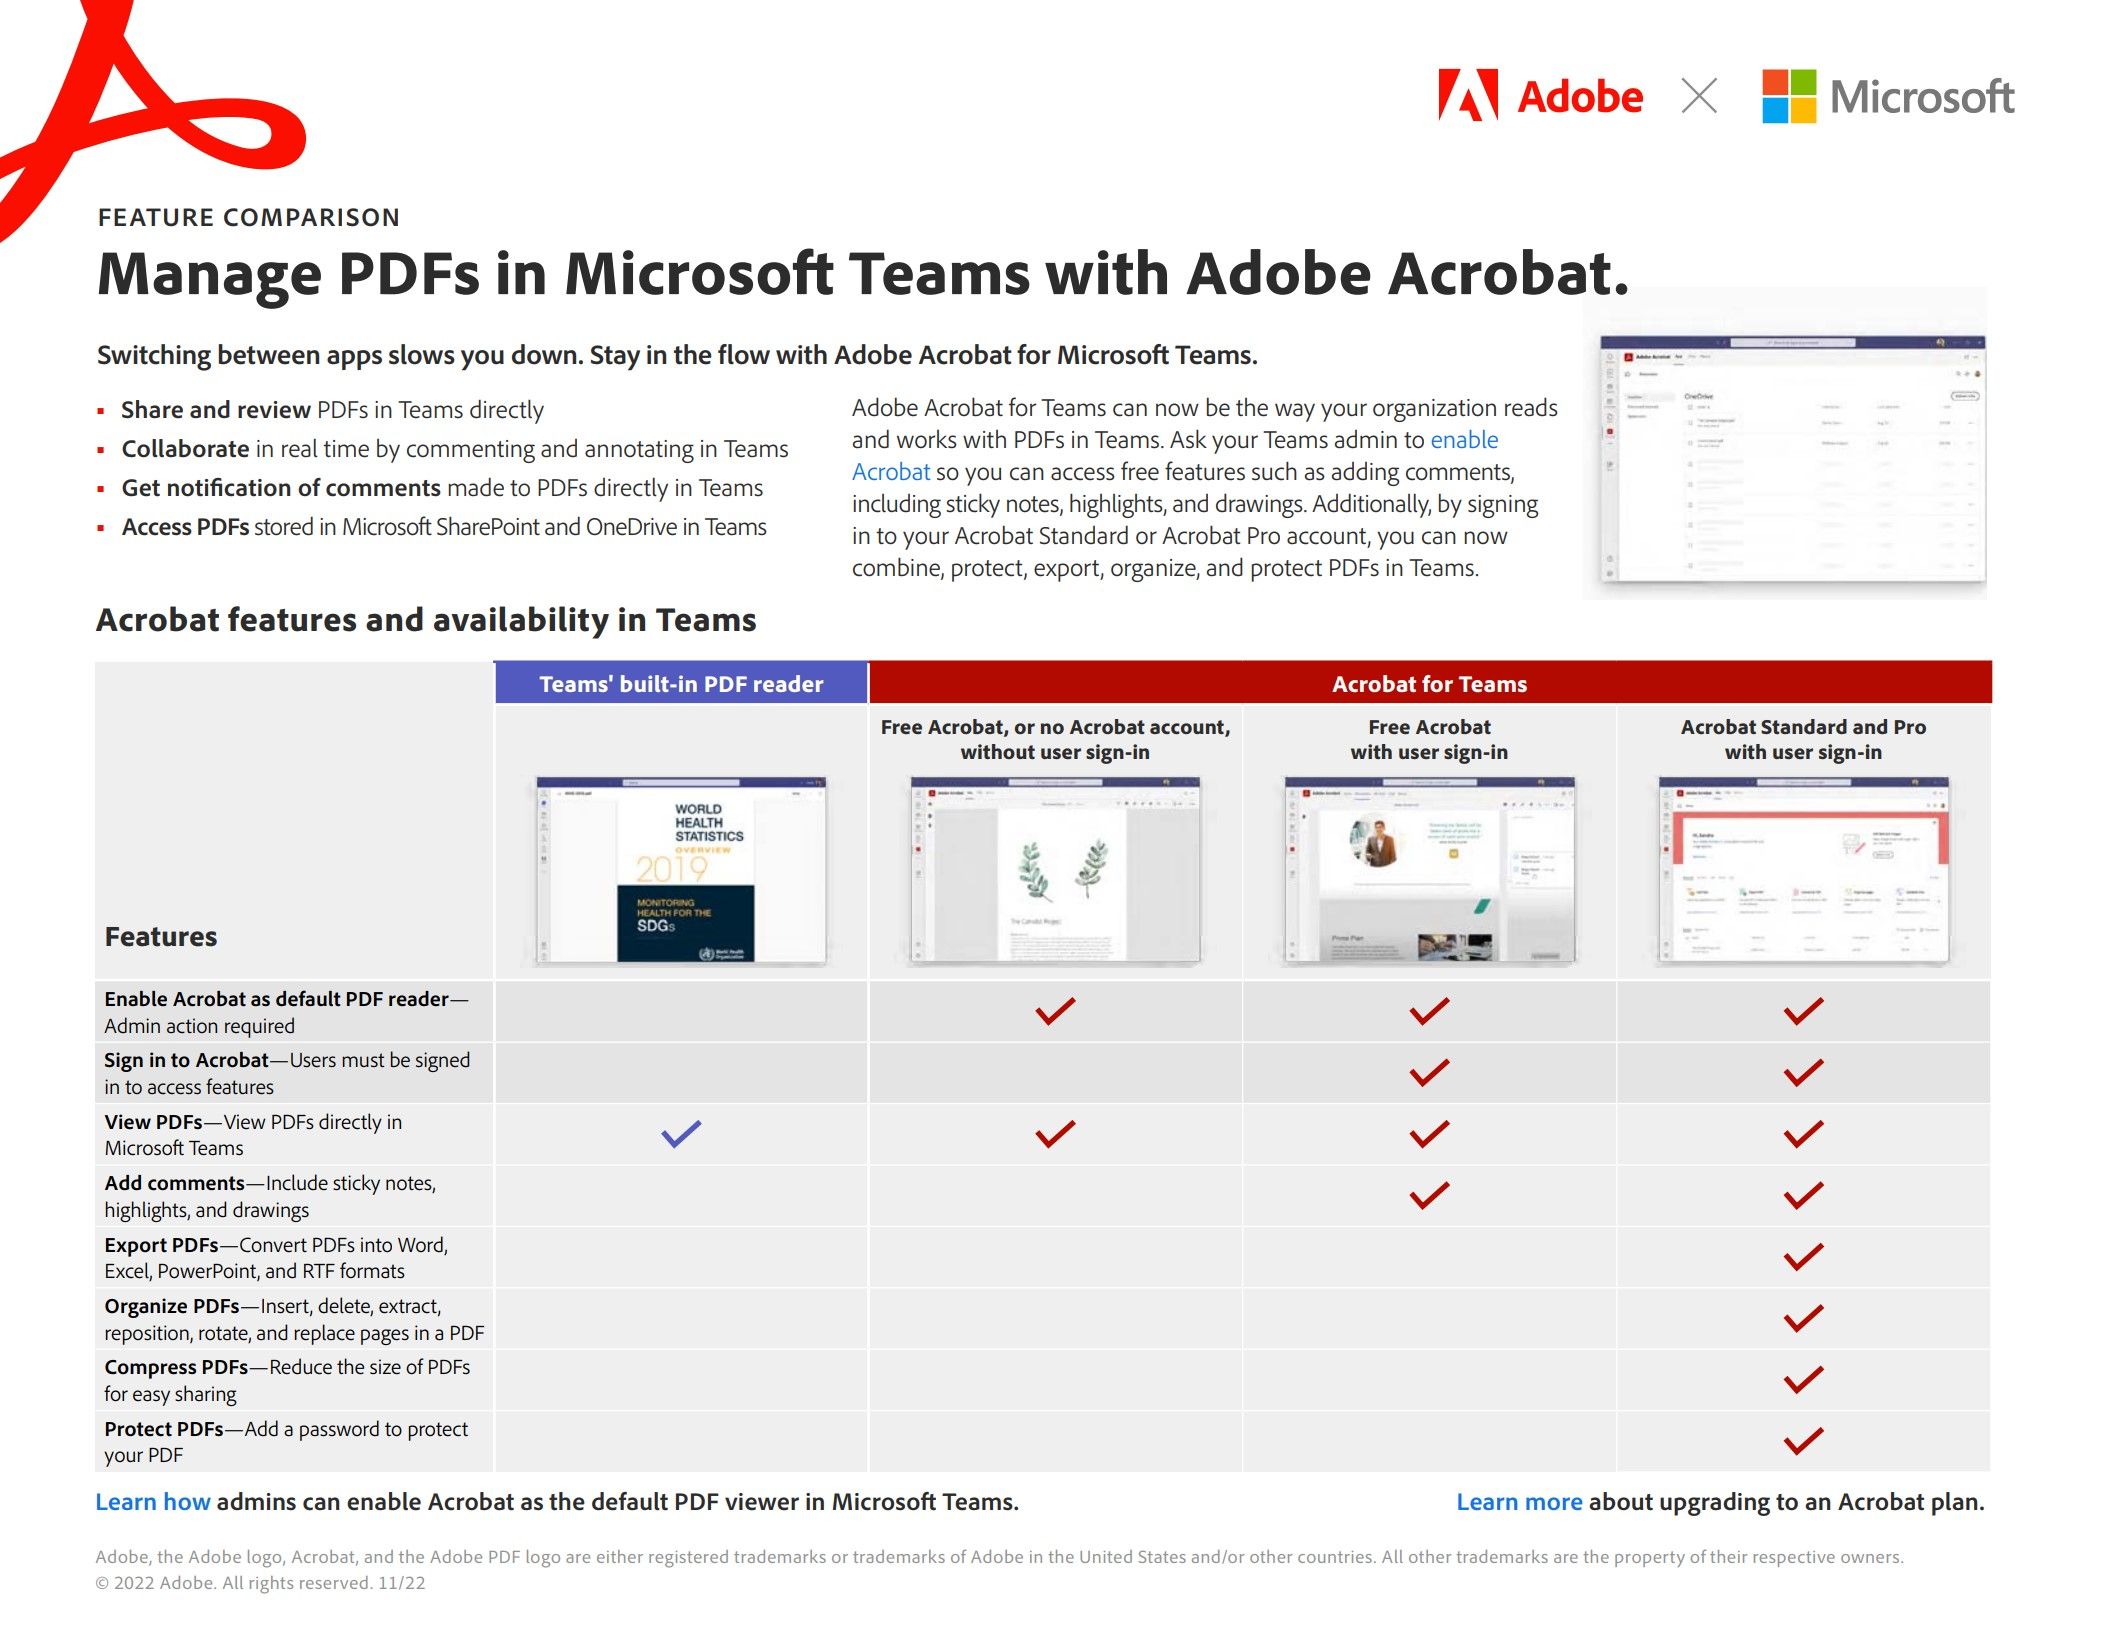Click the checkmark icon under Free Acrobat sign-in View PDFs row

click(1431, 1131)
